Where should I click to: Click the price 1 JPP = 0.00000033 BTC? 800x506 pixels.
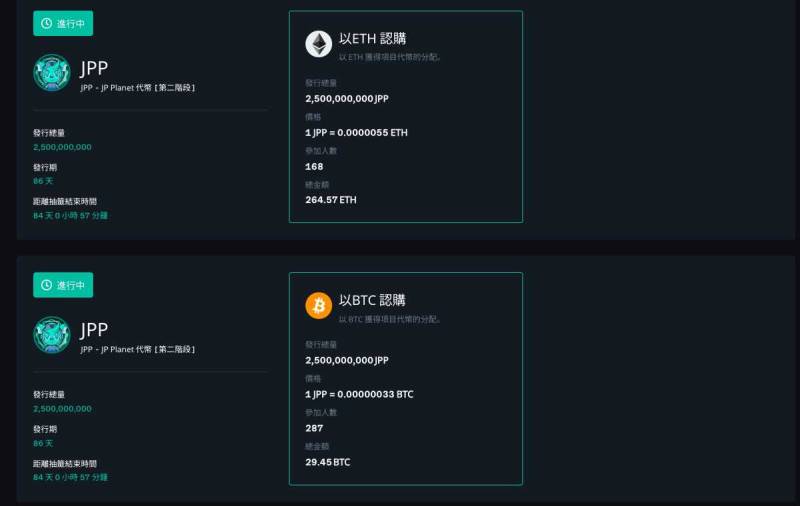359,394
